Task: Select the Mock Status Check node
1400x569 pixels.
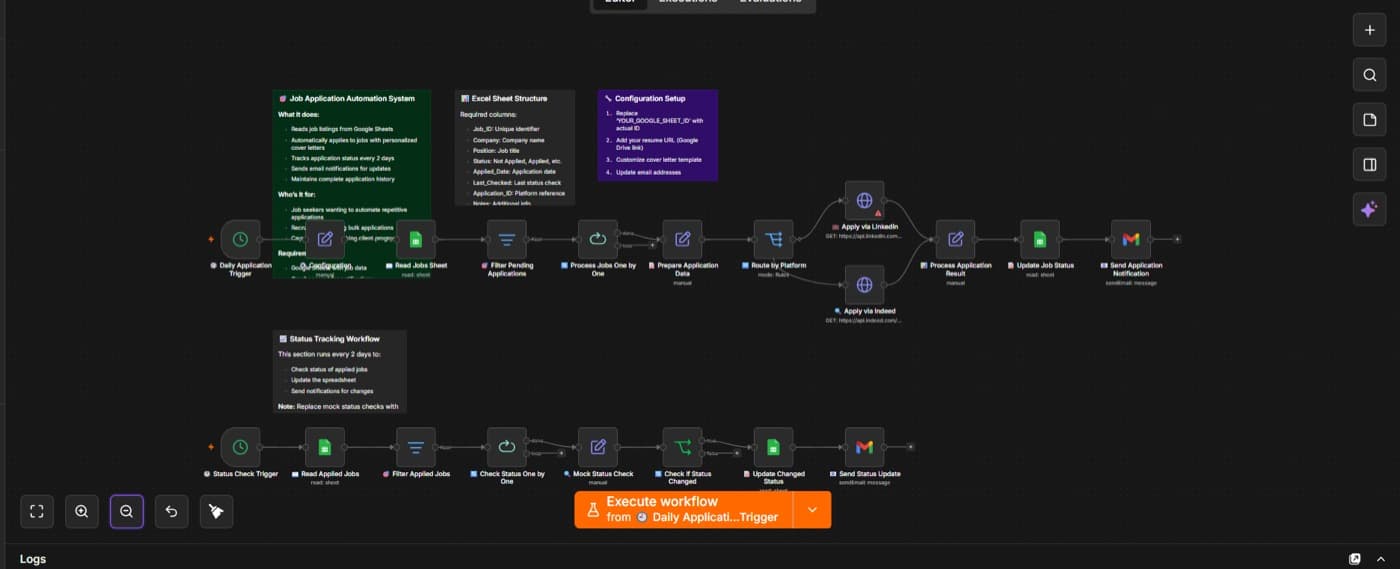Action: pyautogui.click(x=598, y=447)
